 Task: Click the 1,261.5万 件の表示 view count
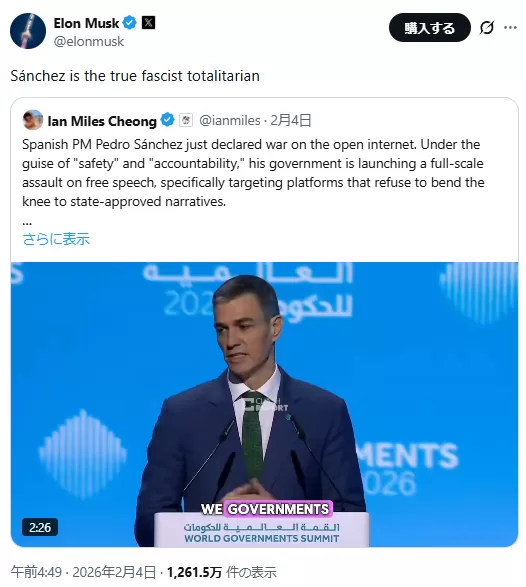tap(222, 572)
